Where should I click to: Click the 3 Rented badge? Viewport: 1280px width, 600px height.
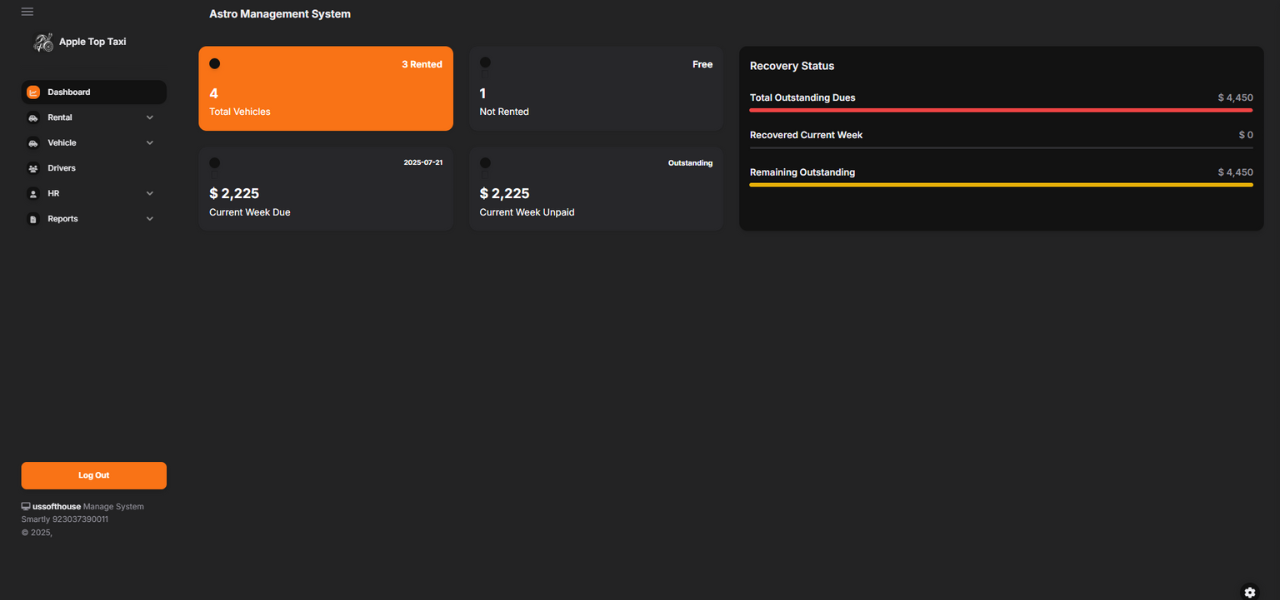coord(422,64)
